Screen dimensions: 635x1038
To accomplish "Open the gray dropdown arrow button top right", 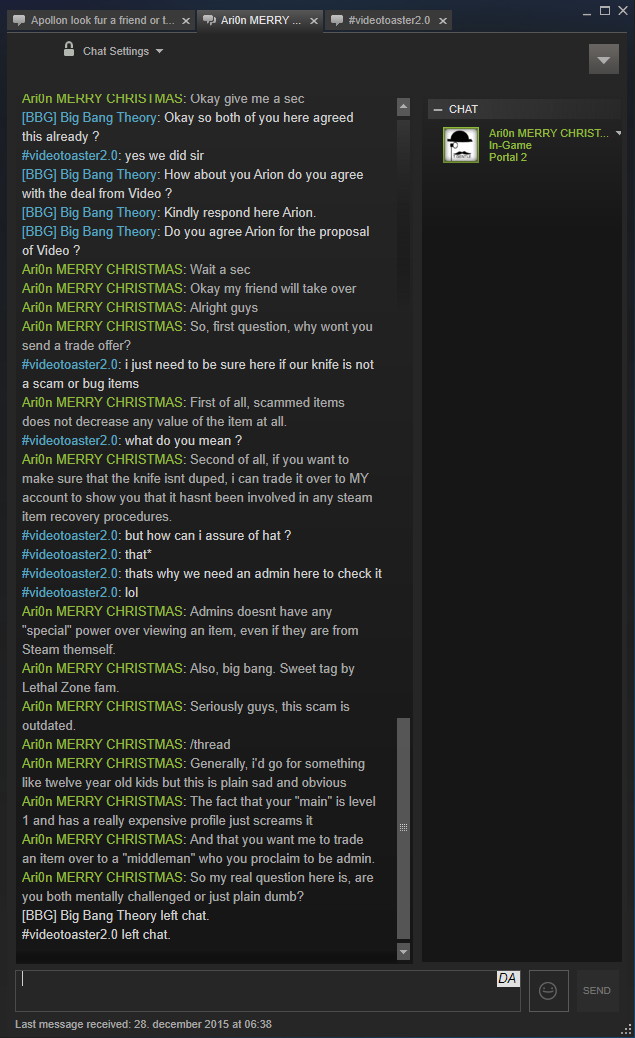I will coord(604,60).
